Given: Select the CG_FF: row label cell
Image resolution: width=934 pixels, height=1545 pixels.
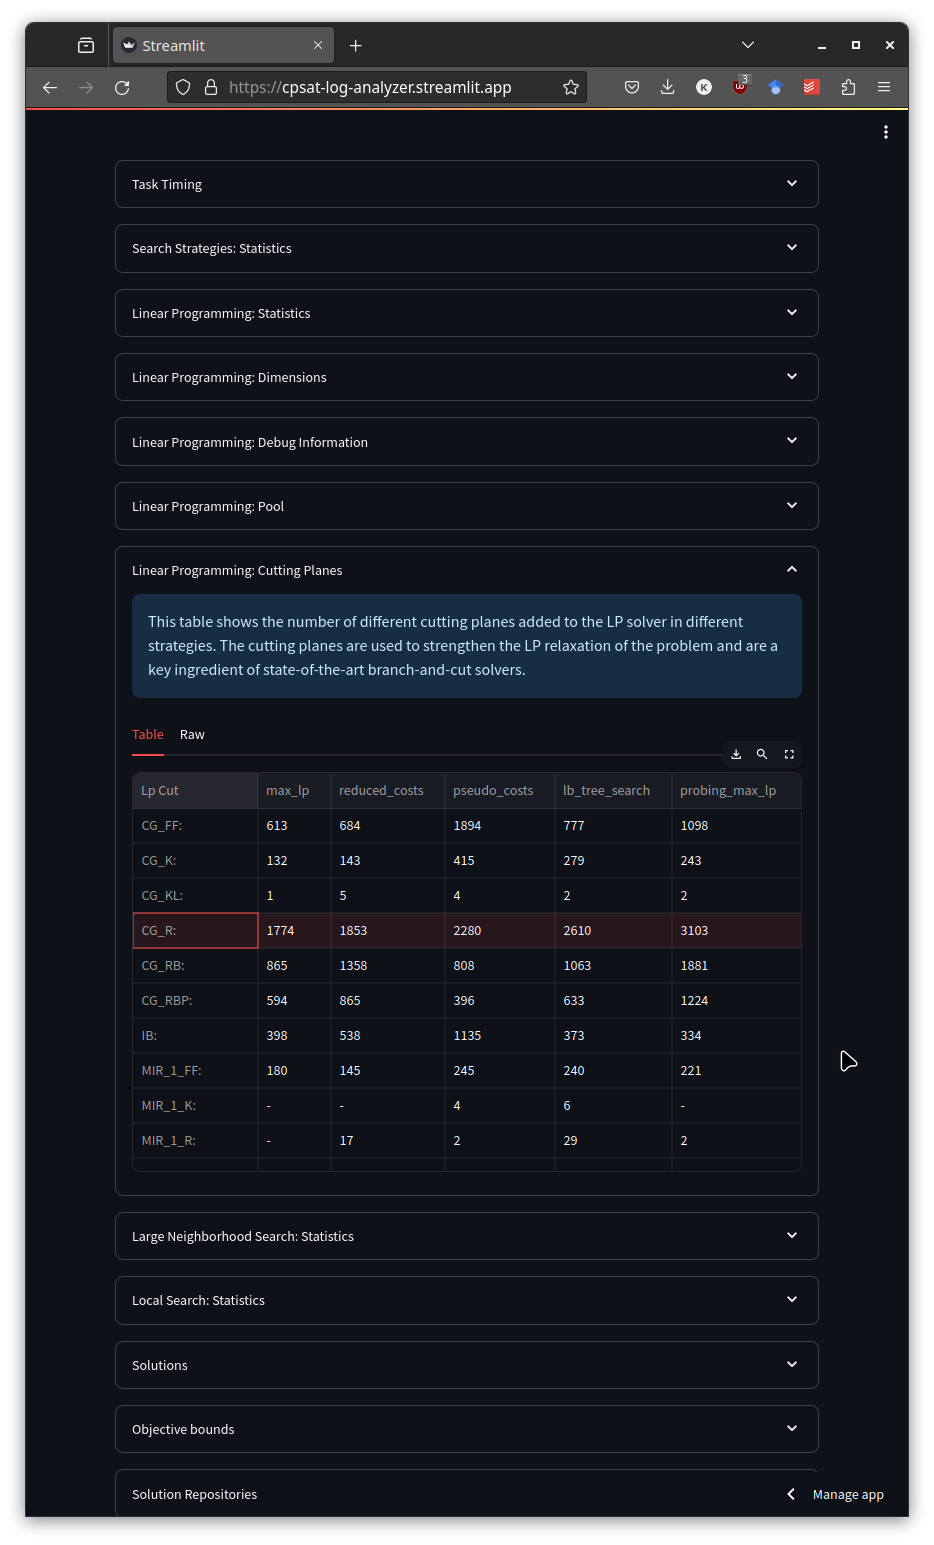Looking at the screenshot, I should 195,826.
